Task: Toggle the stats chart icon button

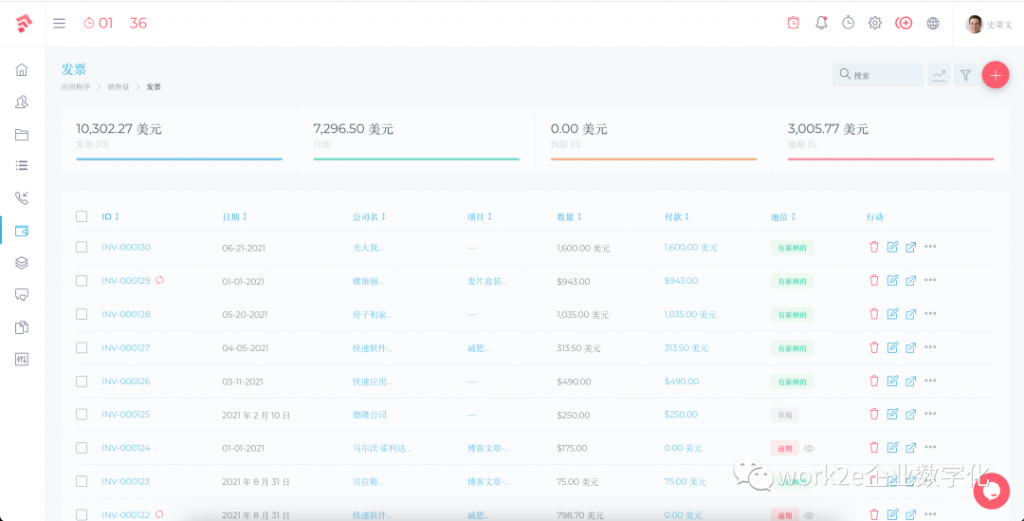Action: [x=939, y=75]
